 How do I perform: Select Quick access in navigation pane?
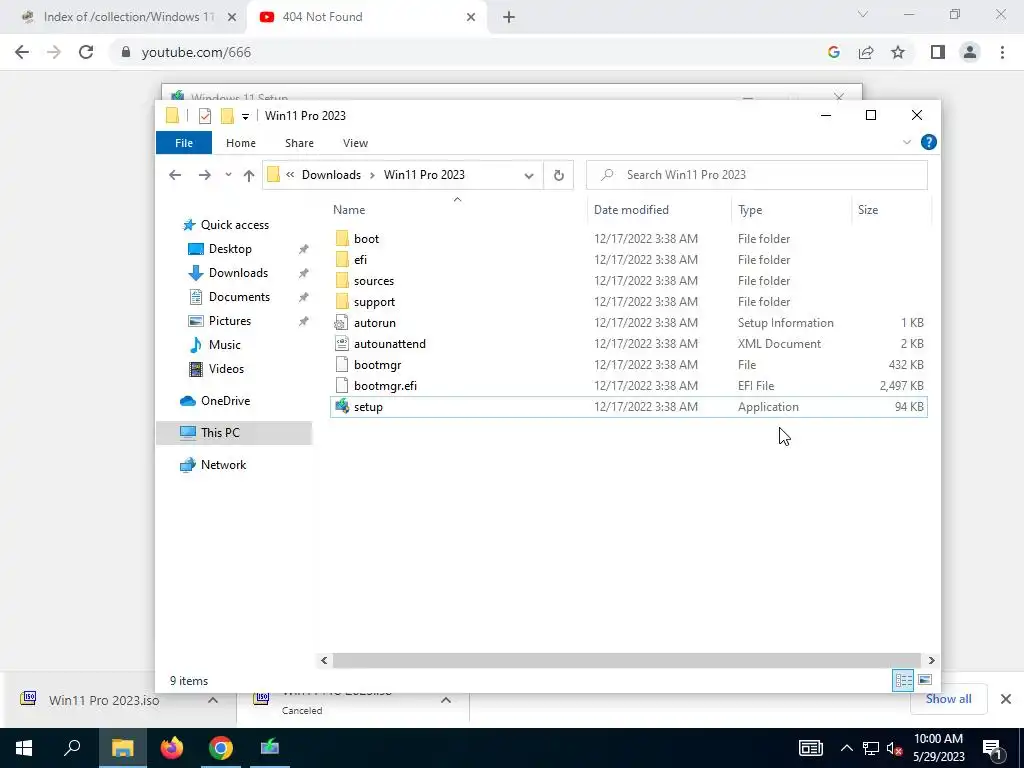click(x=234, y=225)
